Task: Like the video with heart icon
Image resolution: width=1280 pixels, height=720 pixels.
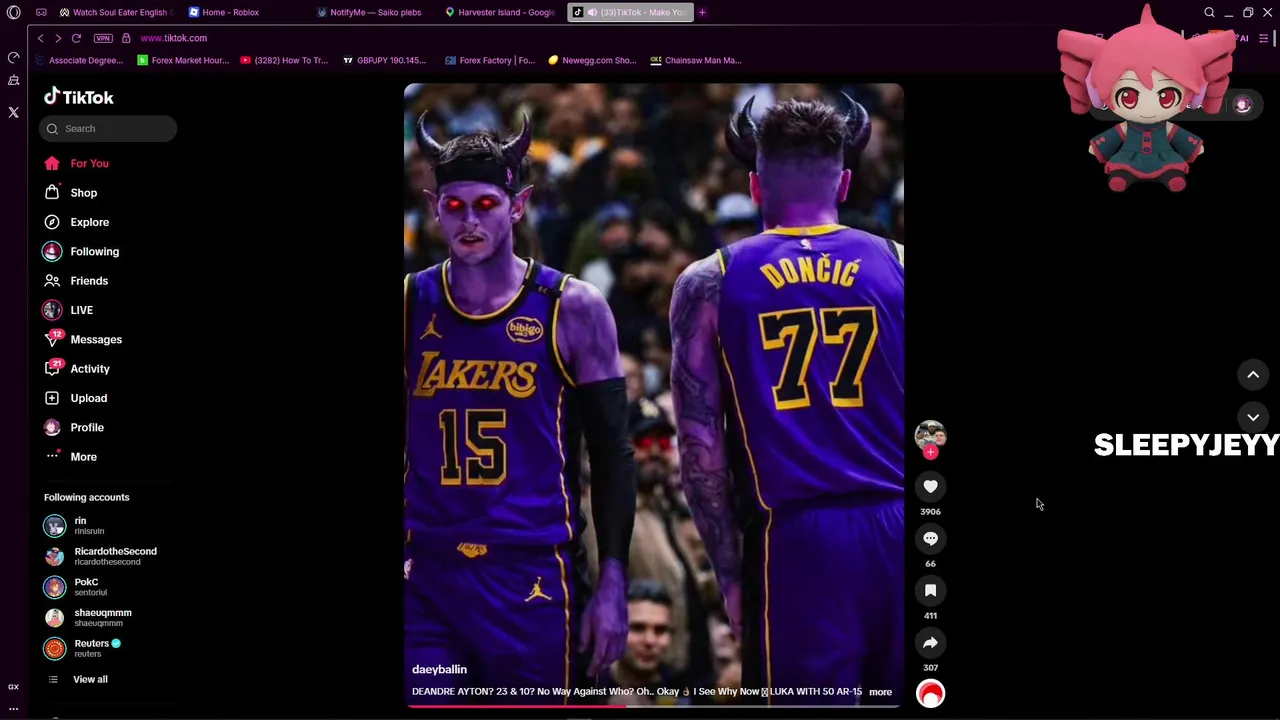Action: (930, 486)
